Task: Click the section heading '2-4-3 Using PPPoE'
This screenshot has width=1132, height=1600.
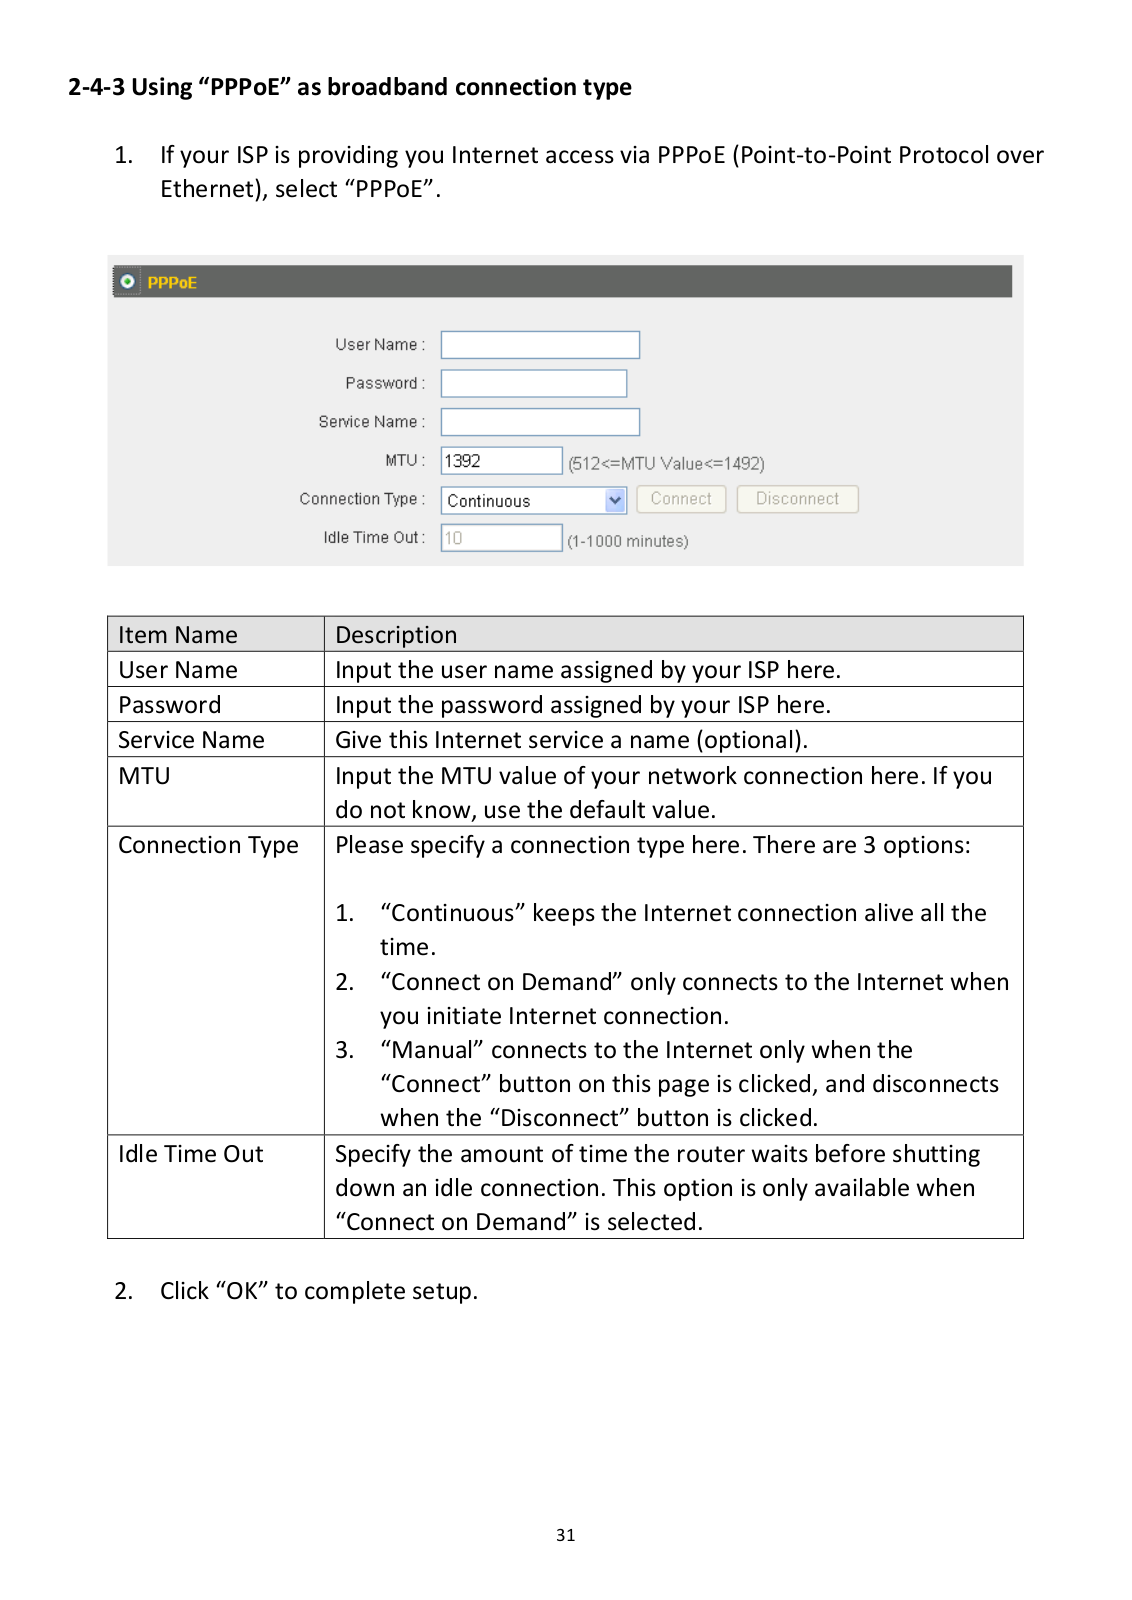Action: (x=350, y=87)
